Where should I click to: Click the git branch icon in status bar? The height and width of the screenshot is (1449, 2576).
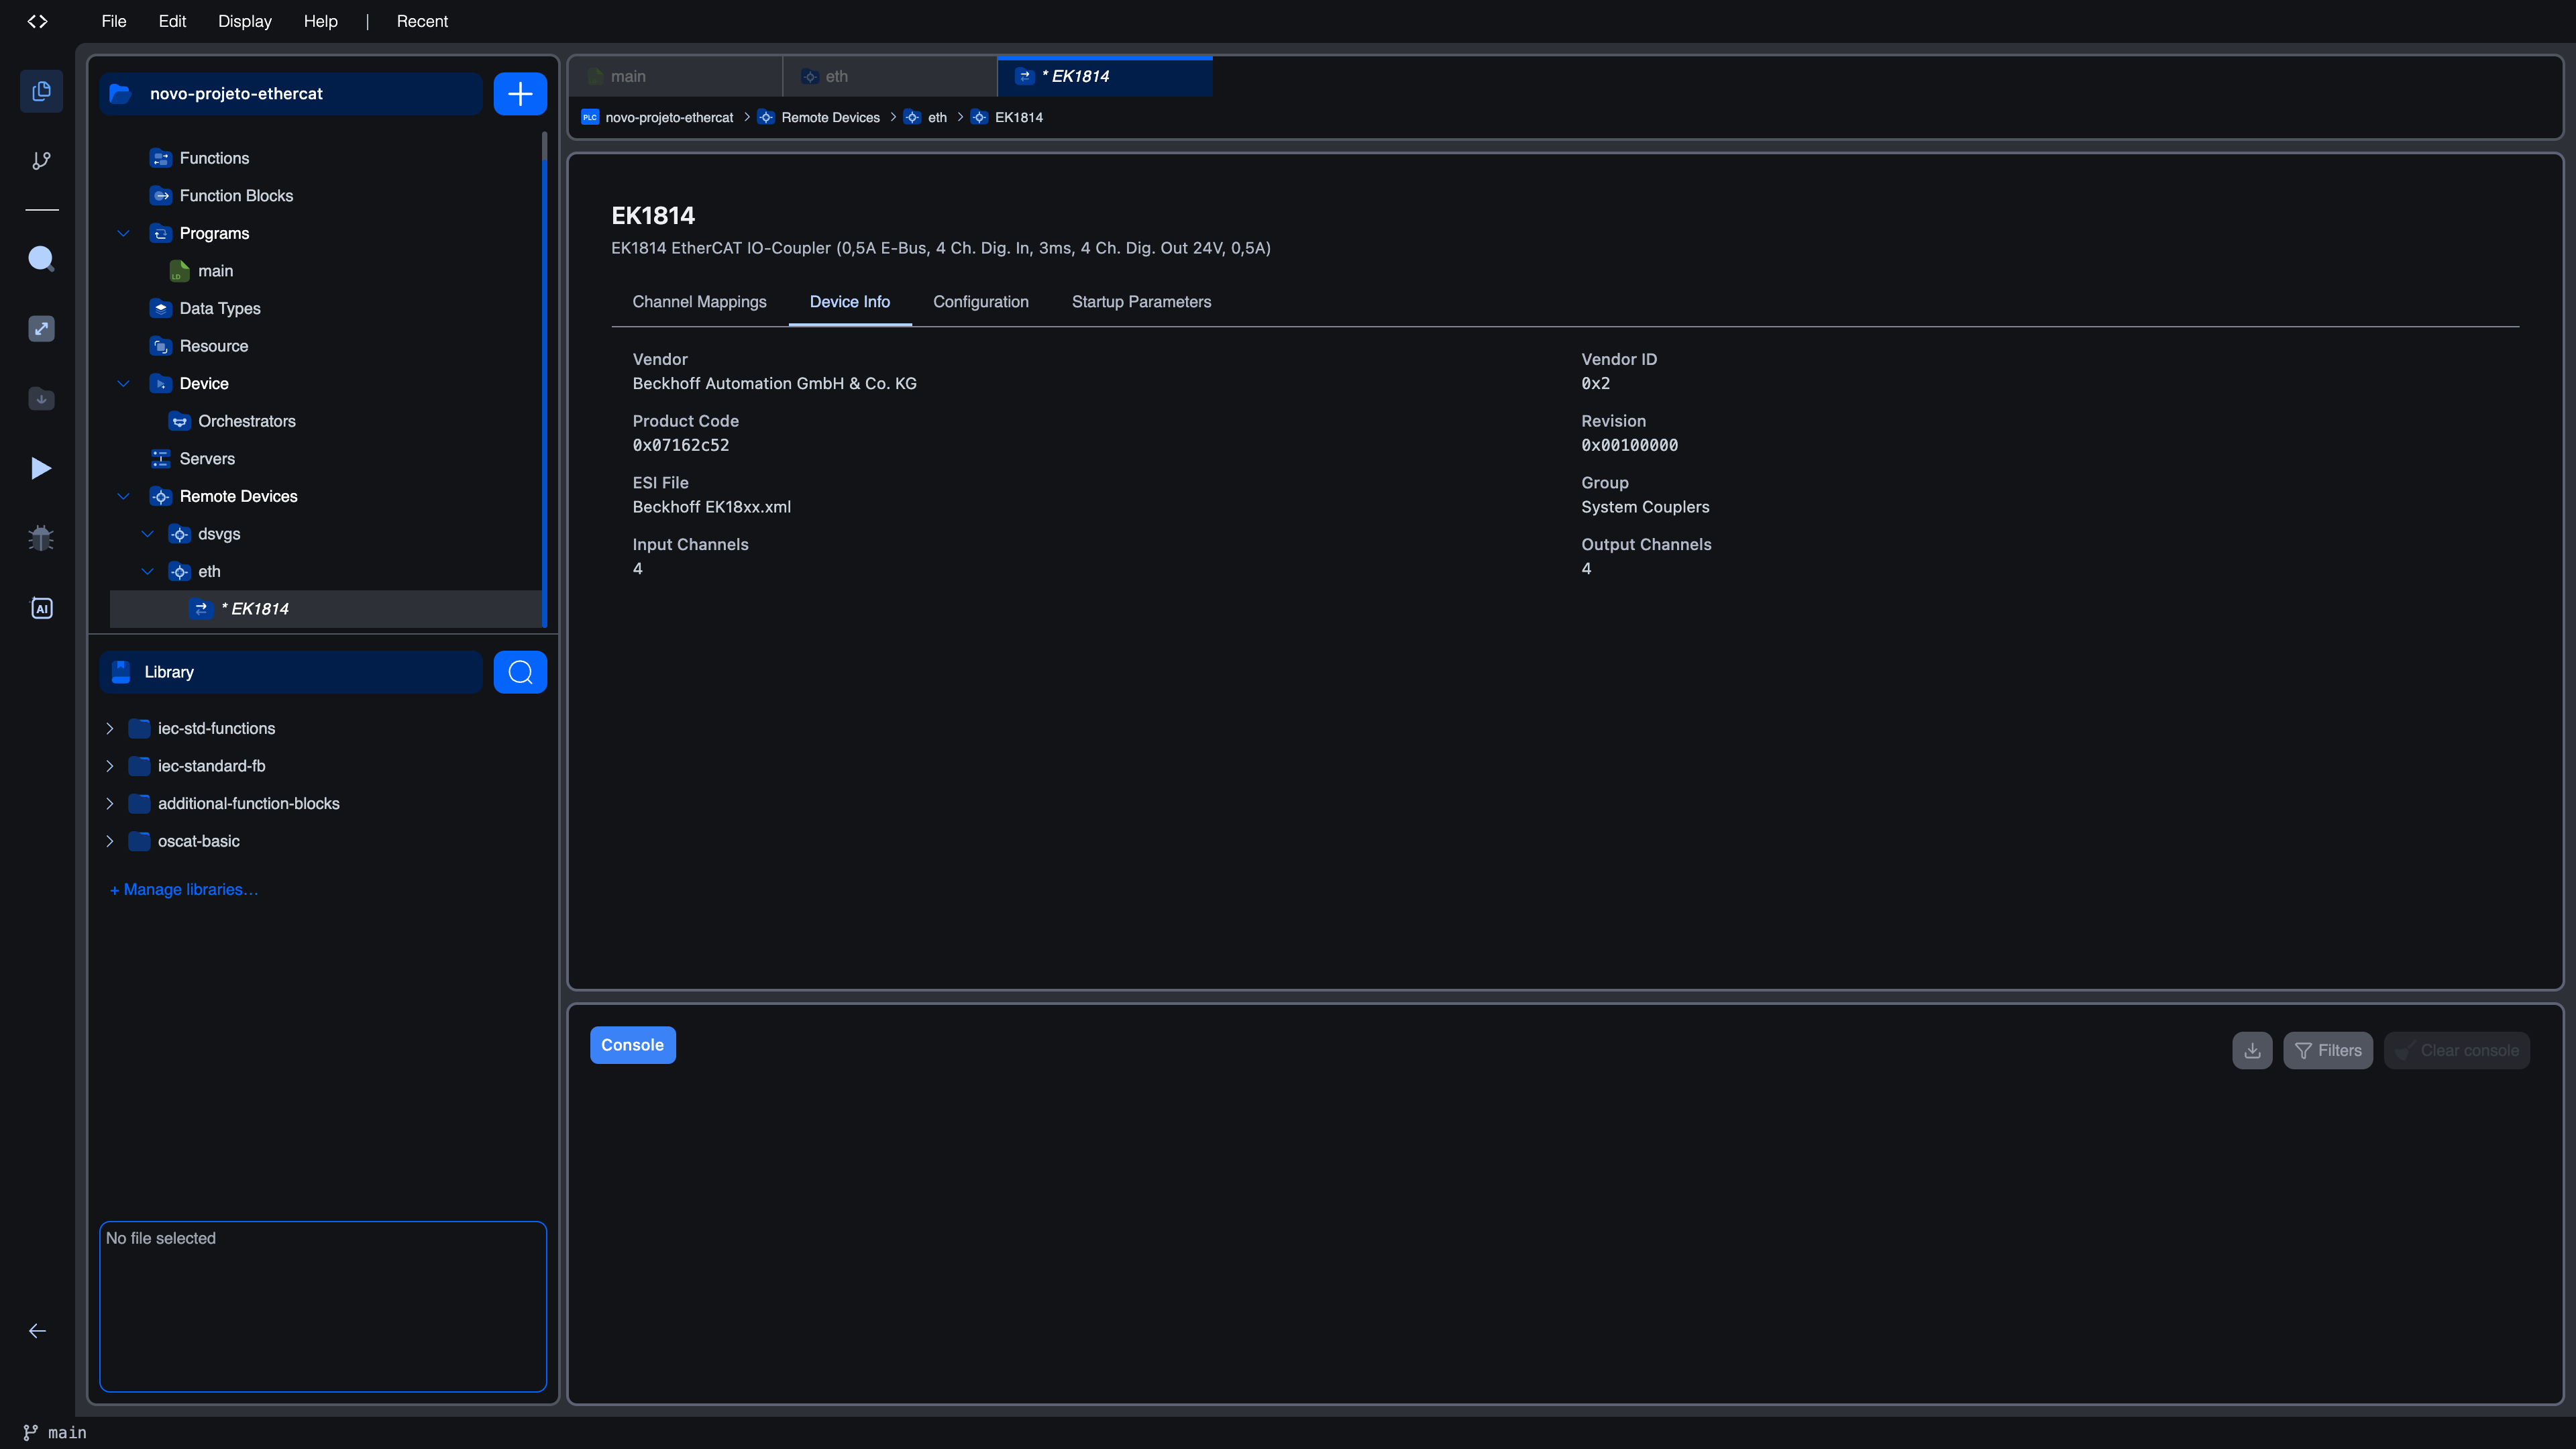tap(31, 1432)
